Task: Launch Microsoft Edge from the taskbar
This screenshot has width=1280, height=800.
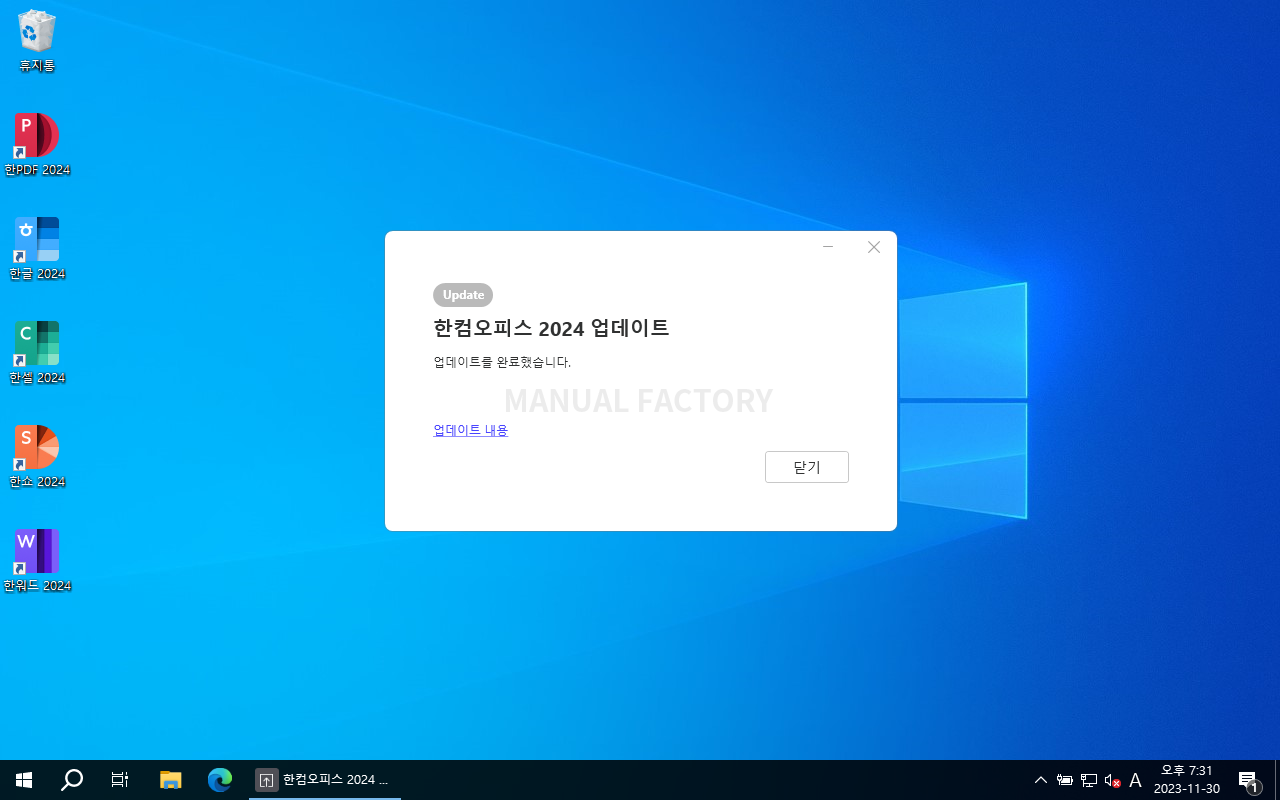Action: 220,780
